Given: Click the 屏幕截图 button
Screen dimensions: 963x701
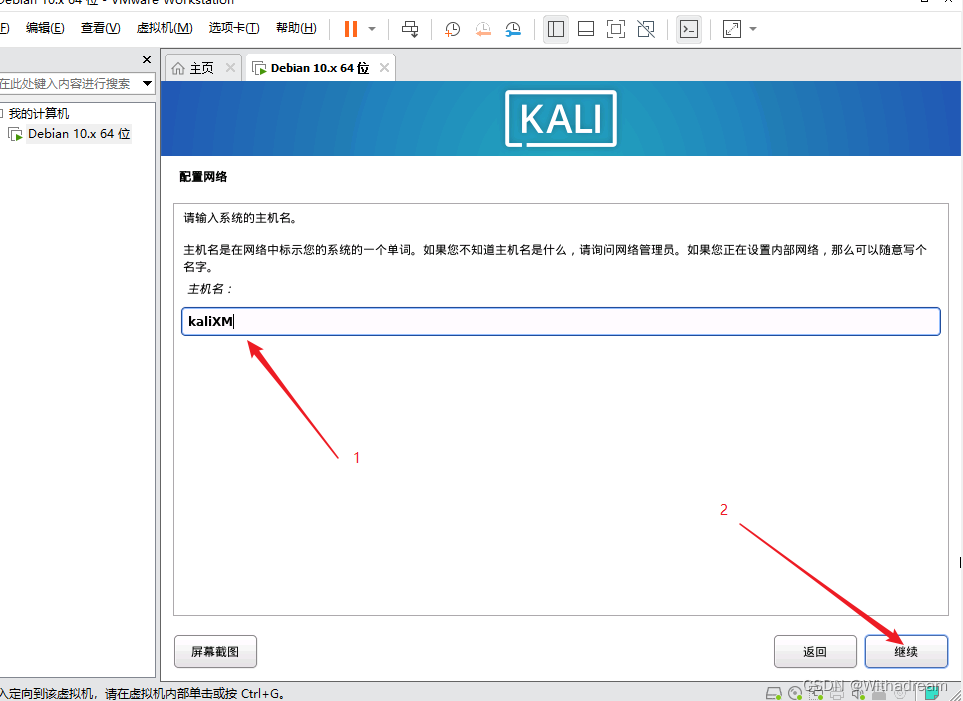Looking at the screenshot, I should coord(215,651).
